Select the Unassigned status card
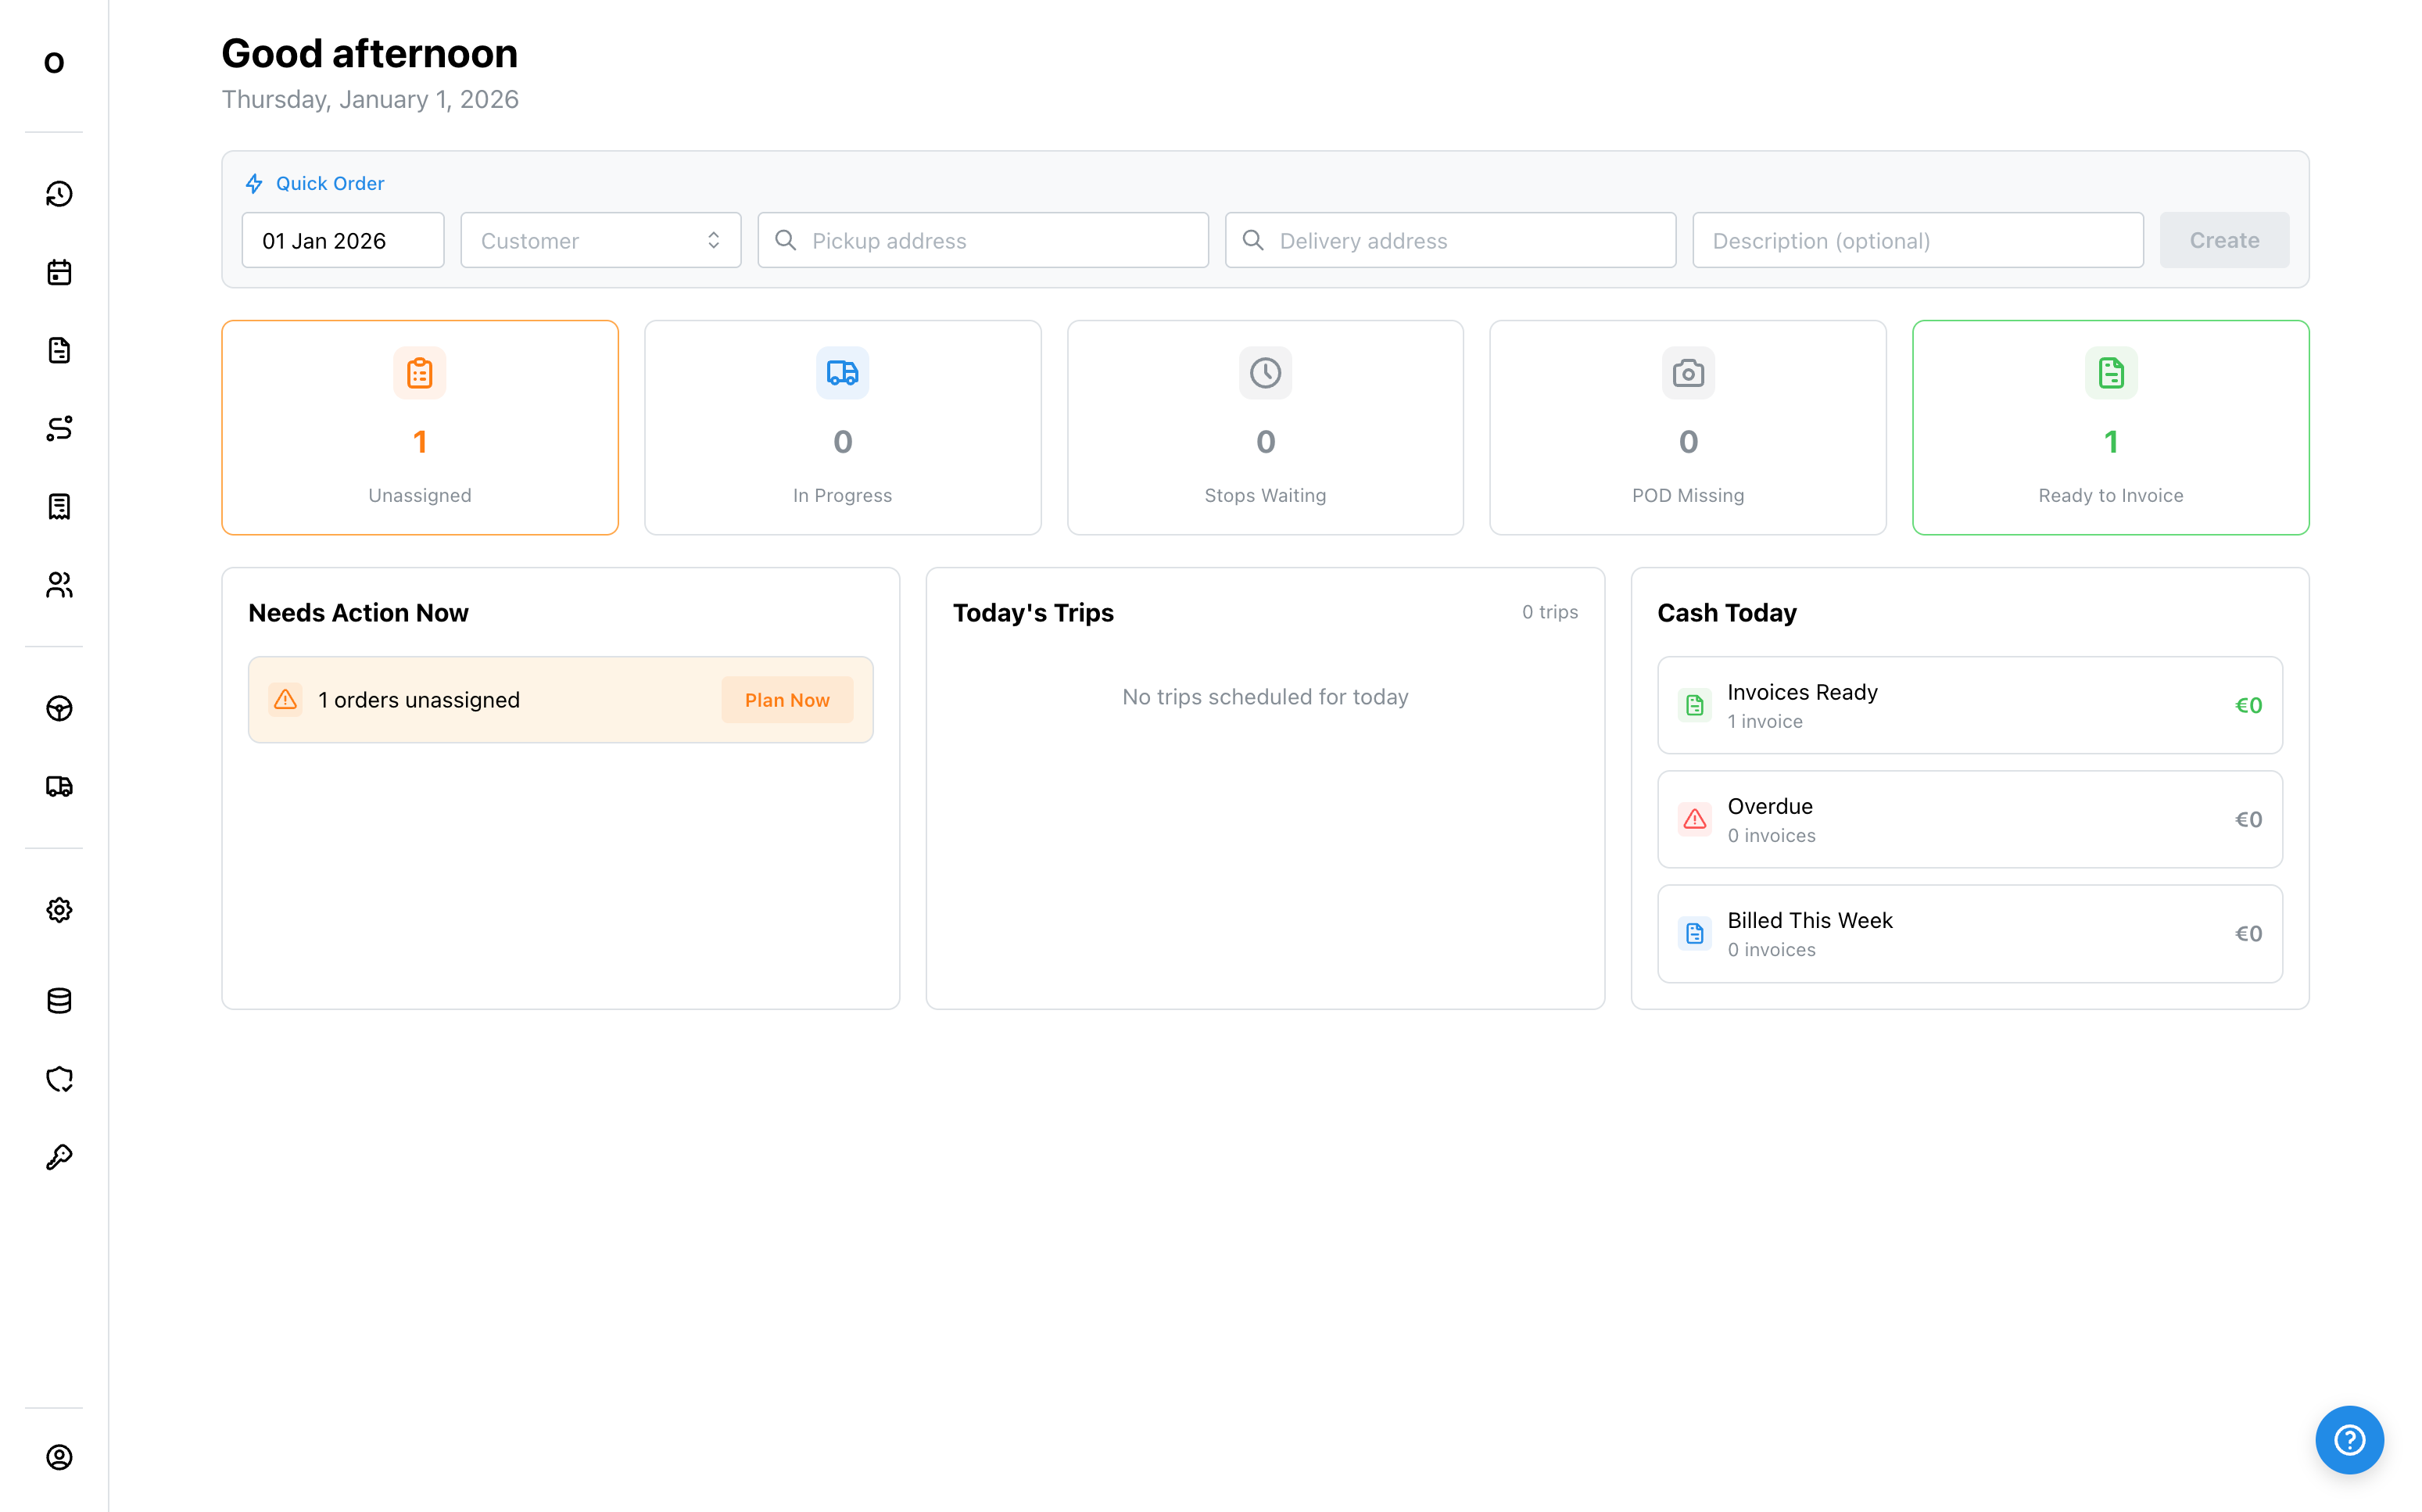The width and height of the screenshot is (2422, 1512). point(420,428)
